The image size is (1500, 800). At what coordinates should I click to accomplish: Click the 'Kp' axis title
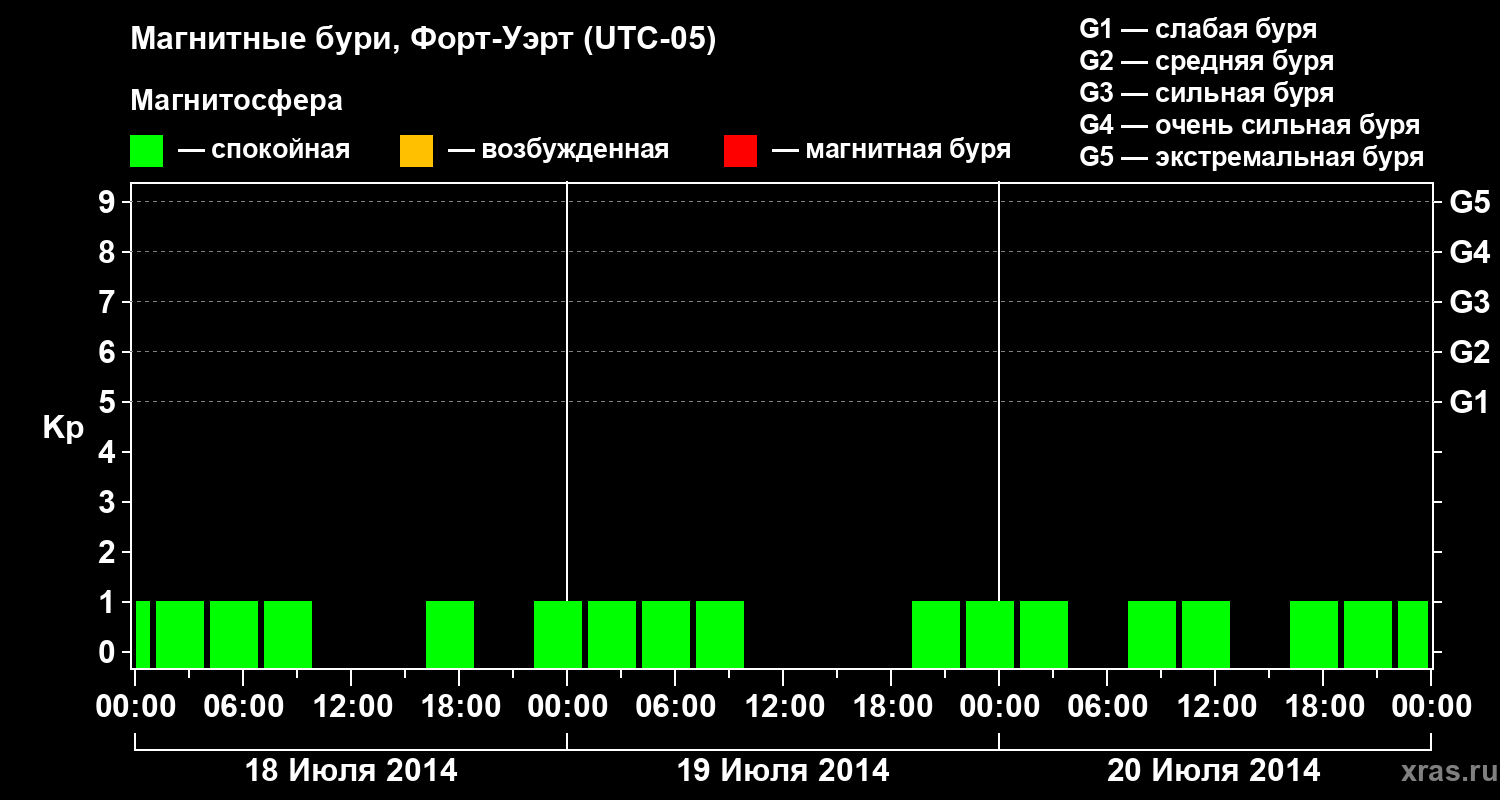click(x=63, y=428)
